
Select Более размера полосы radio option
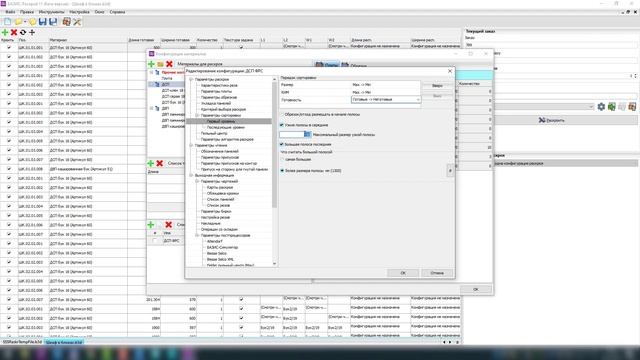282,171
